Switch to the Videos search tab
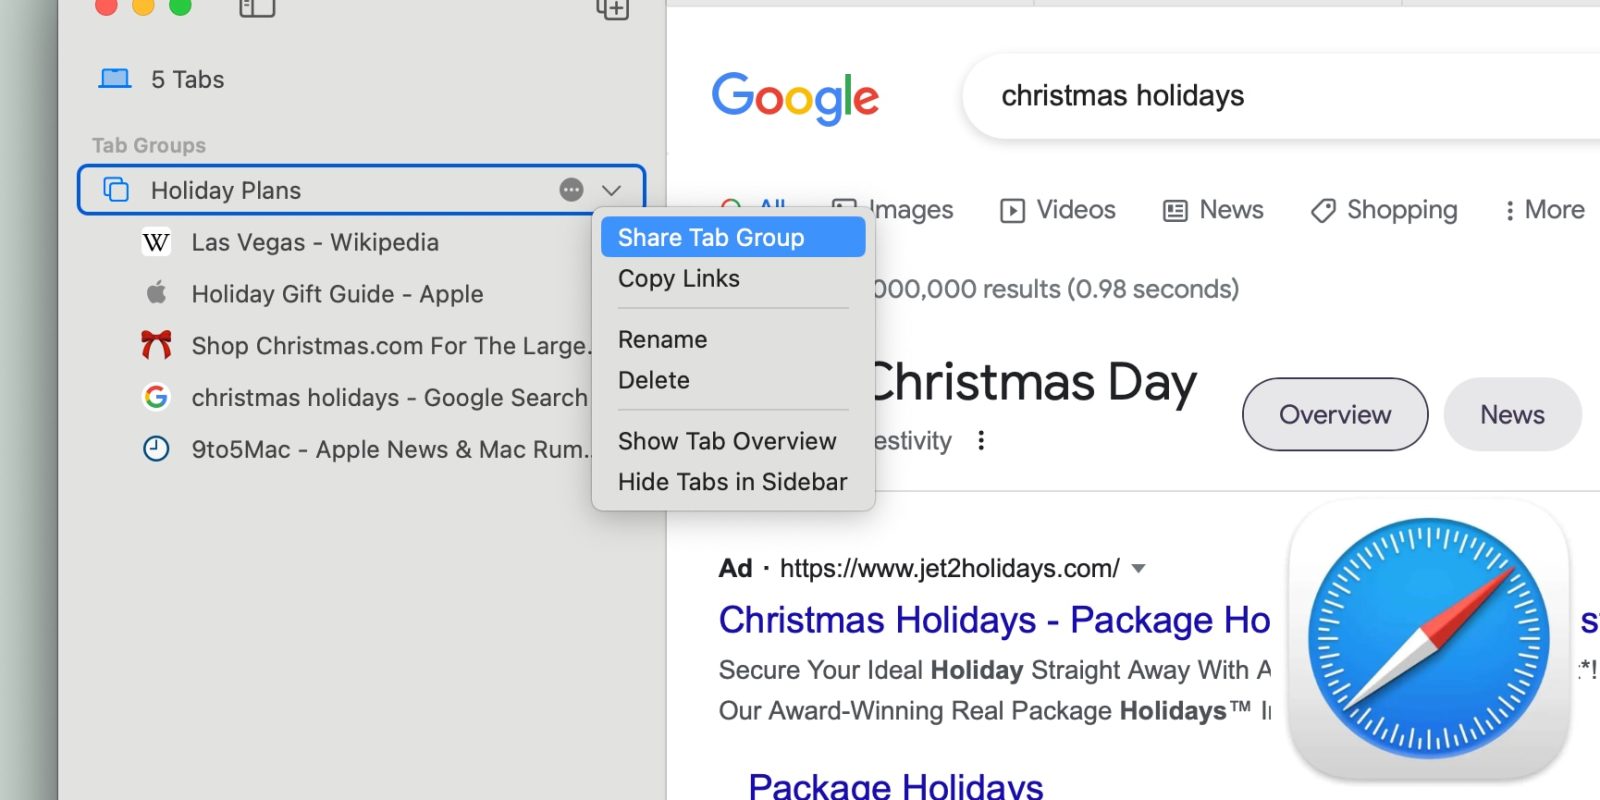The image size is (1600, 800). pos(1058,210)
